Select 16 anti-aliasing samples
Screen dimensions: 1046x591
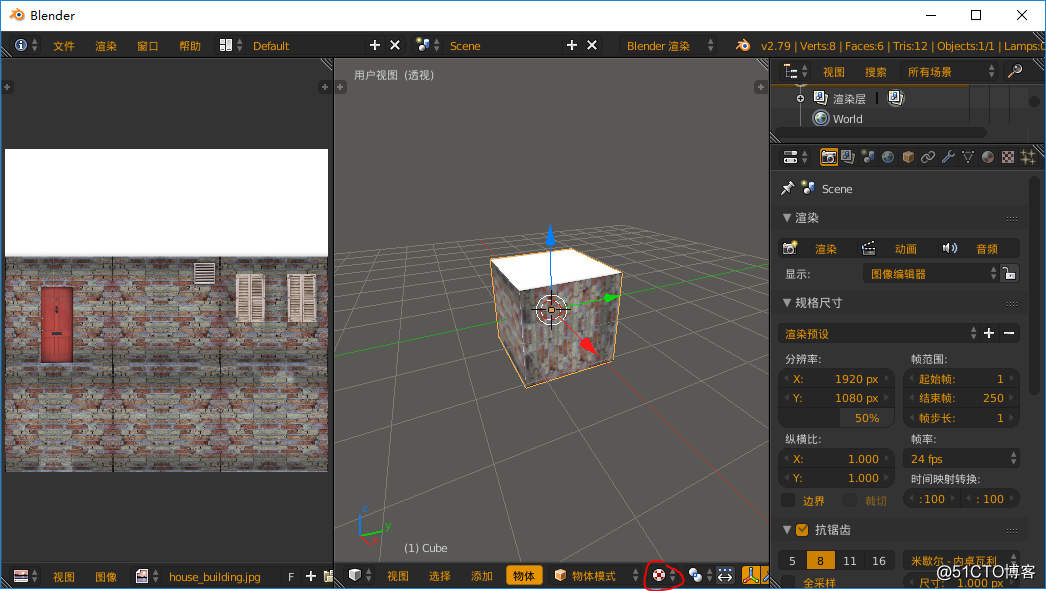pos(879,561)
